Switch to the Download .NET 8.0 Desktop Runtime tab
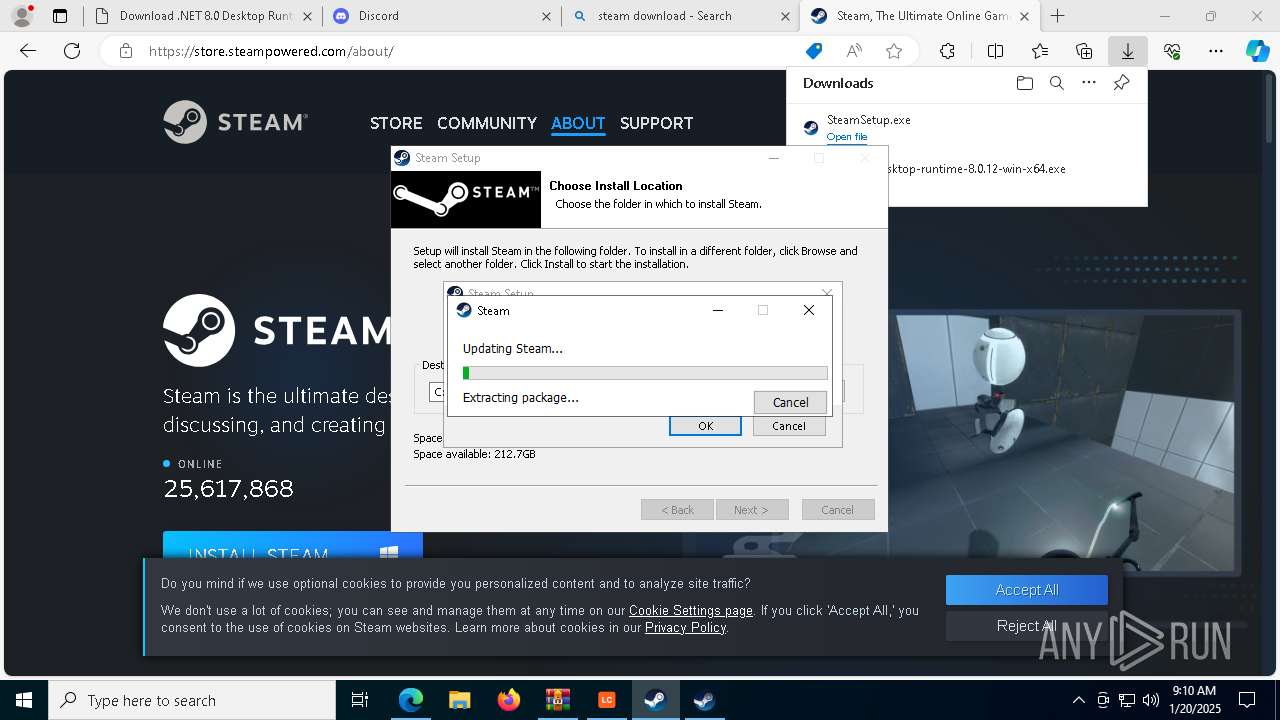 203,16
